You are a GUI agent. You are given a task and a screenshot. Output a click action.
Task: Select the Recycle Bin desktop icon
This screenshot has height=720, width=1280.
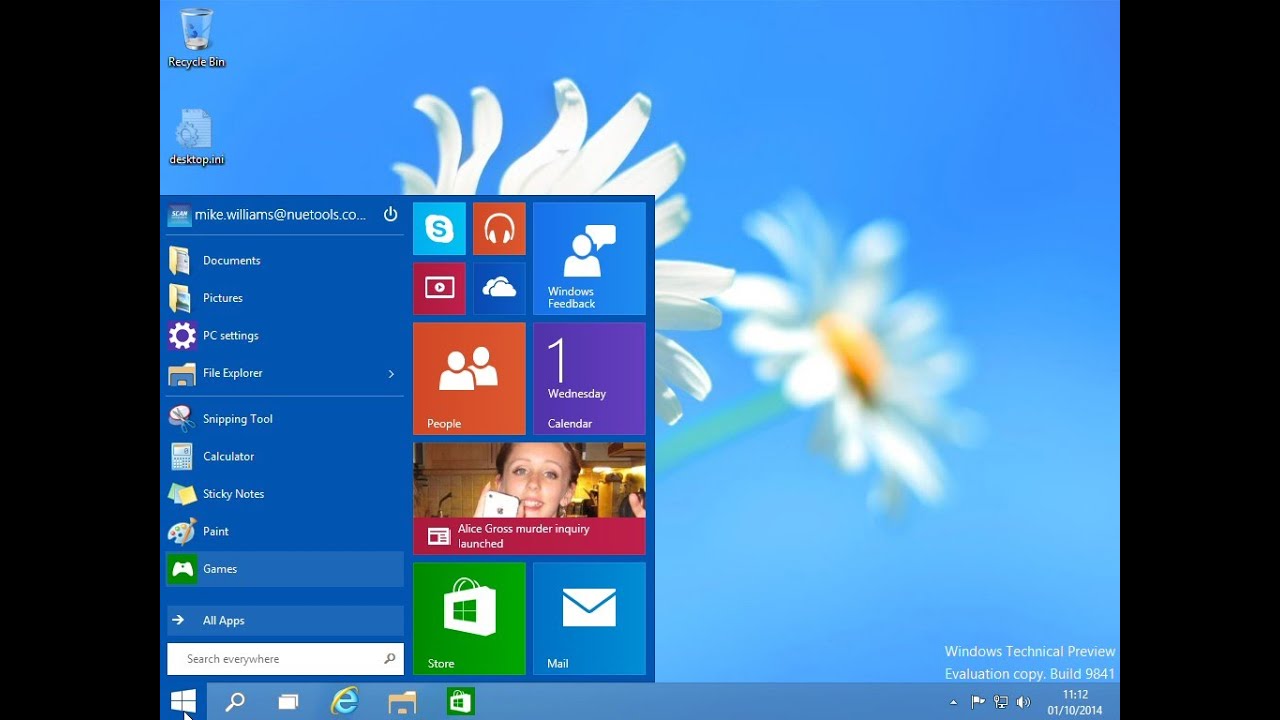point(196,38)
